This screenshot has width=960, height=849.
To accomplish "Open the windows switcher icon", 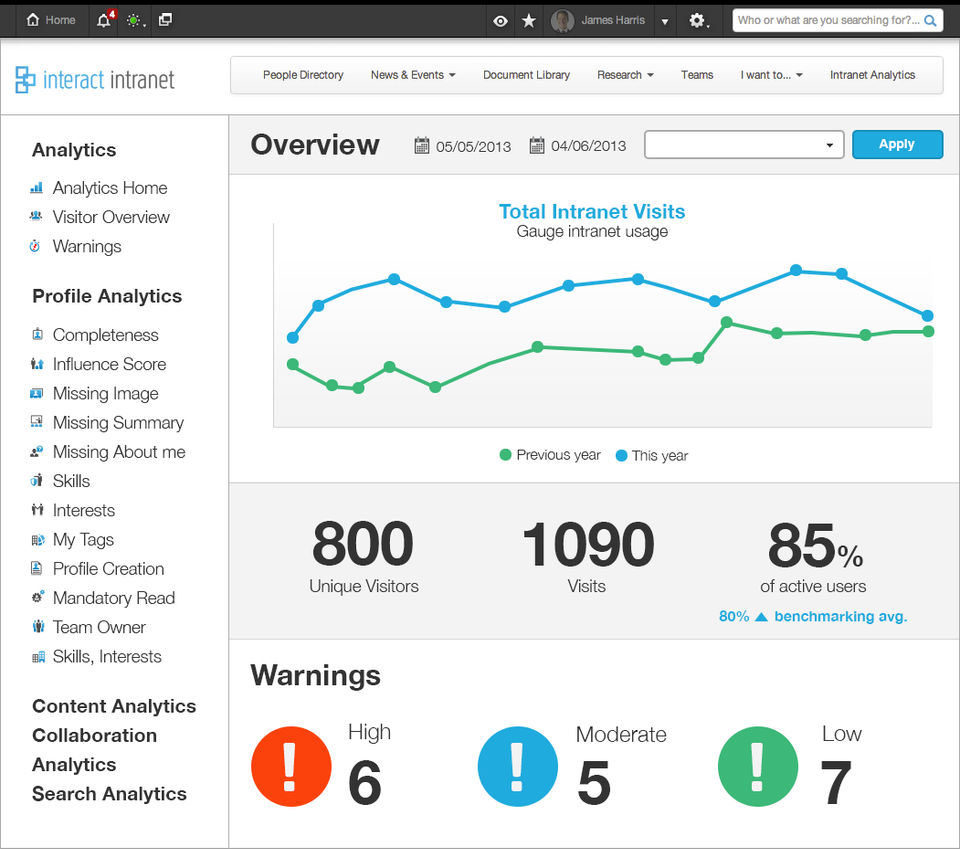I will coord(165,20).
